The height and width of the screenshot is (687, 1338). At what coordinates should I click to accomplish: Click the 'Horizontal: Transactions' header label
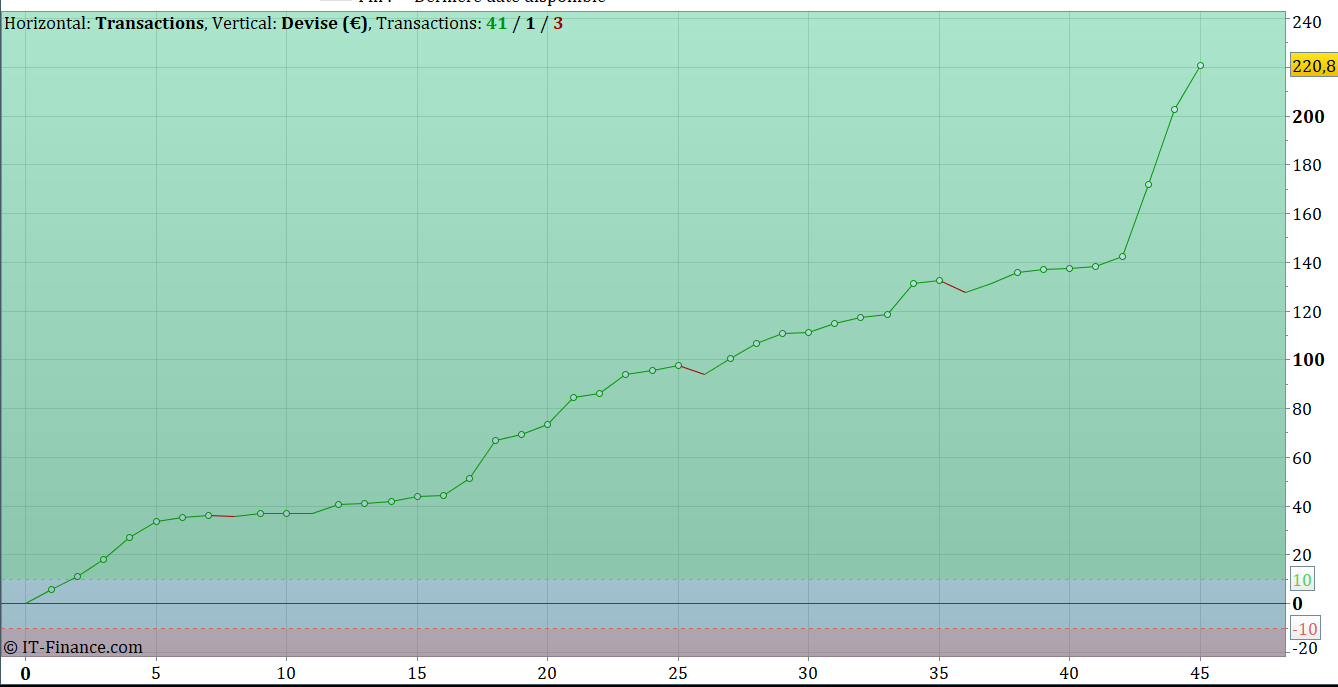coord(104,23)
